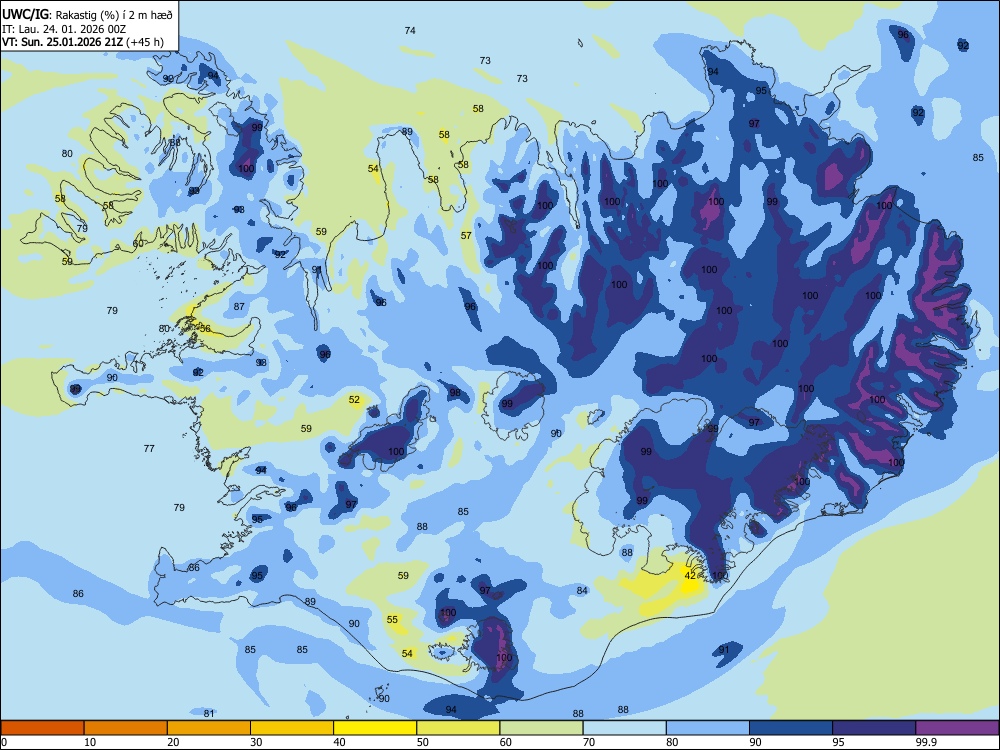Click the '74' humidity value near the top
The height and width of the screenshot is (750, 1000).
pyautogui.click(x=410, y=30)
